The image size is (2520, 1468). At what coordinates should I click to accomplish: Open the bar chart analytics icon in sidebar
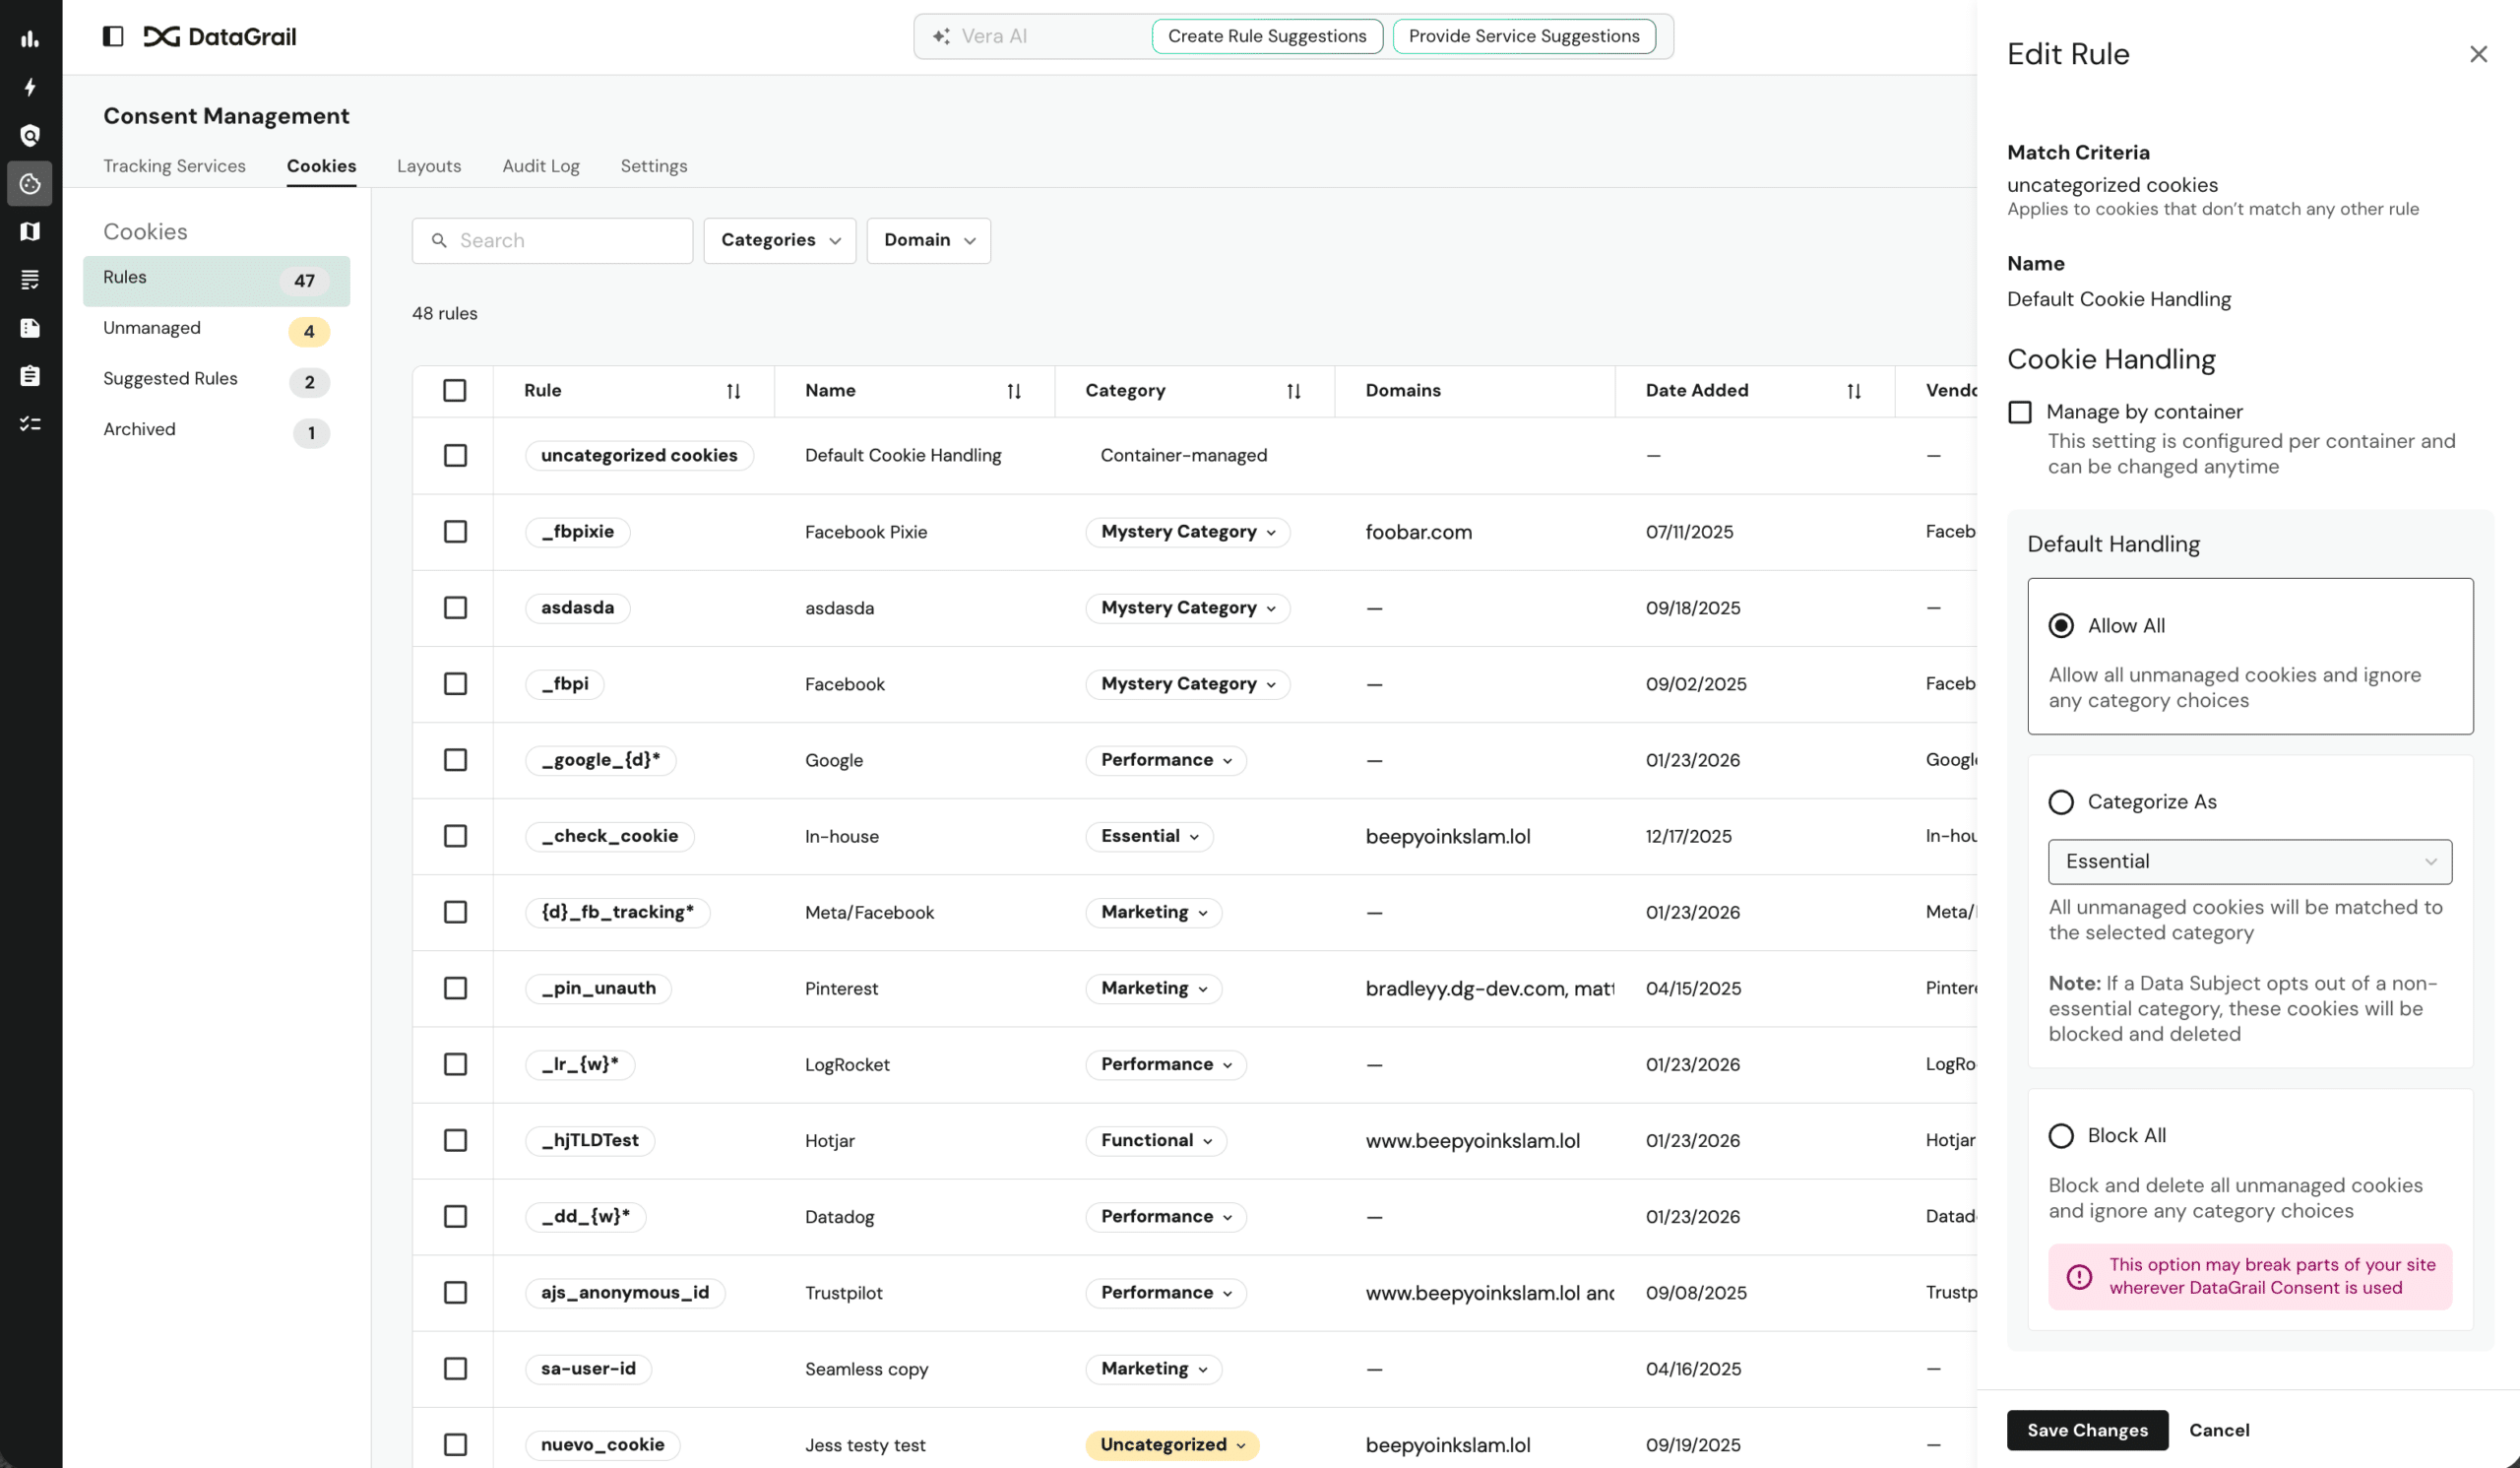click(x=30, y=38)
